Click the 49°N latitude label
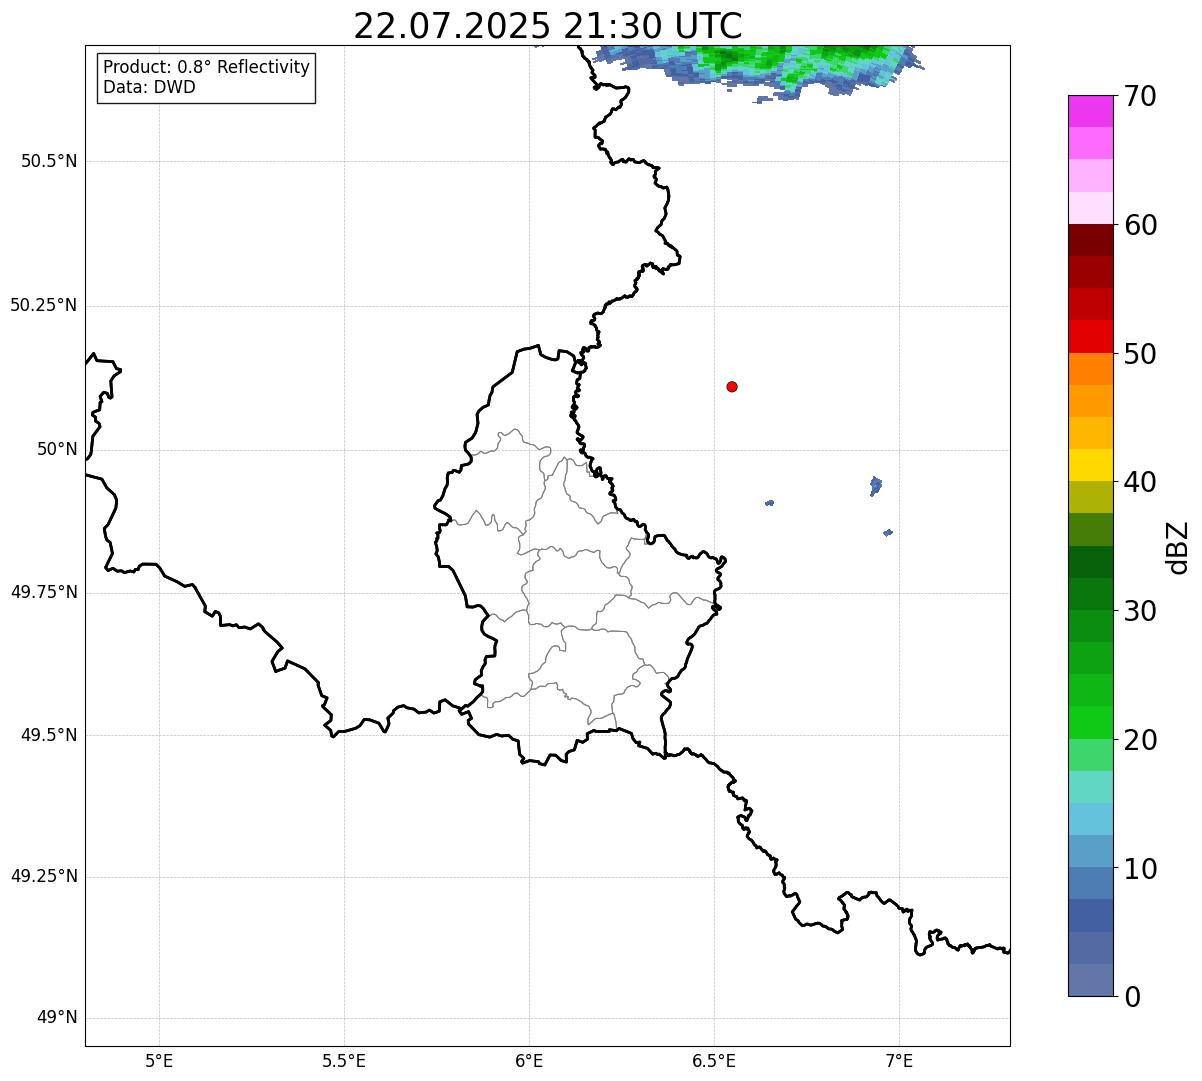 [x=57, y=1018]
